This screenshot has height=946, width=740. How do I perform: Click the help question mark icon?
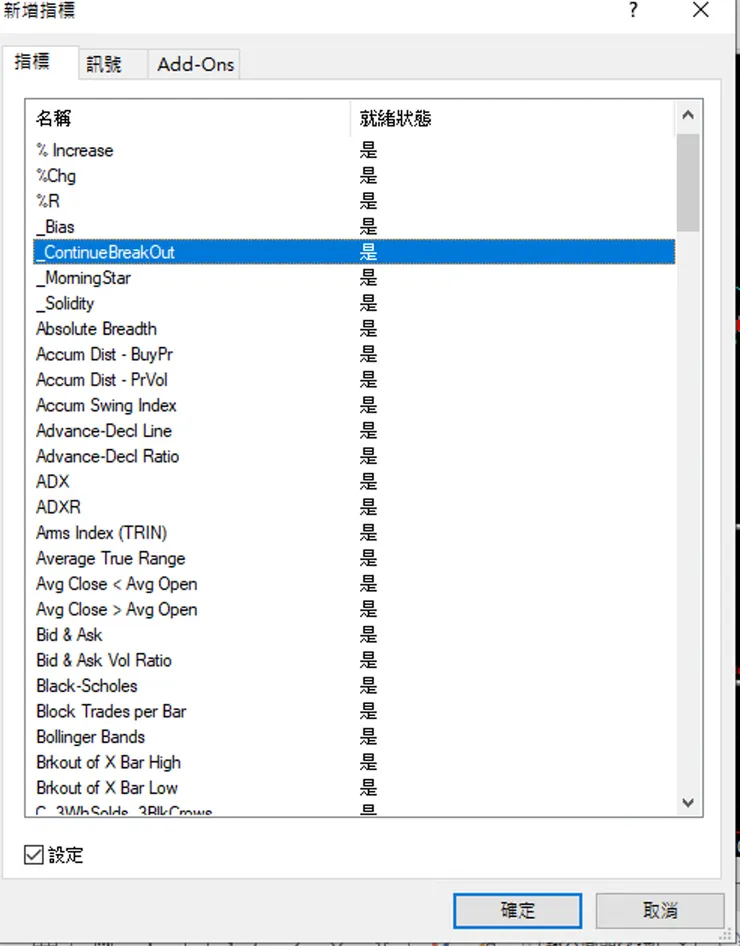tap(633, 11)
